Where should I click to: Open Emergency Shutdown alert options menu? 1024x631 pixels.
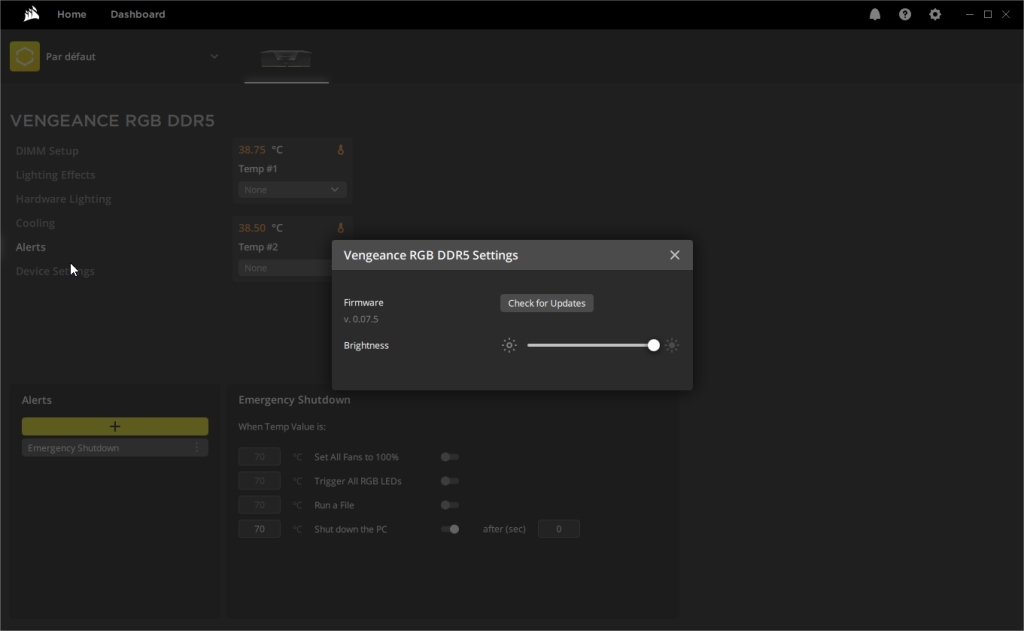tap(197, 447)
